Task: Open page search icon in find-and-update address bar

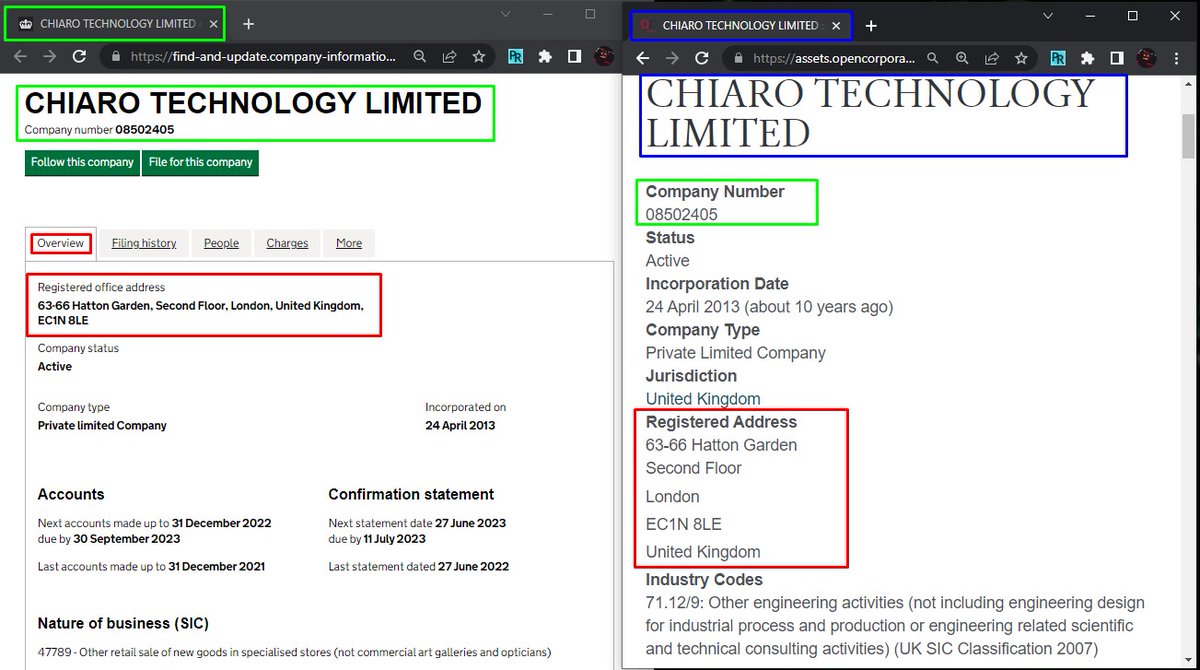Action: [421, 57]
